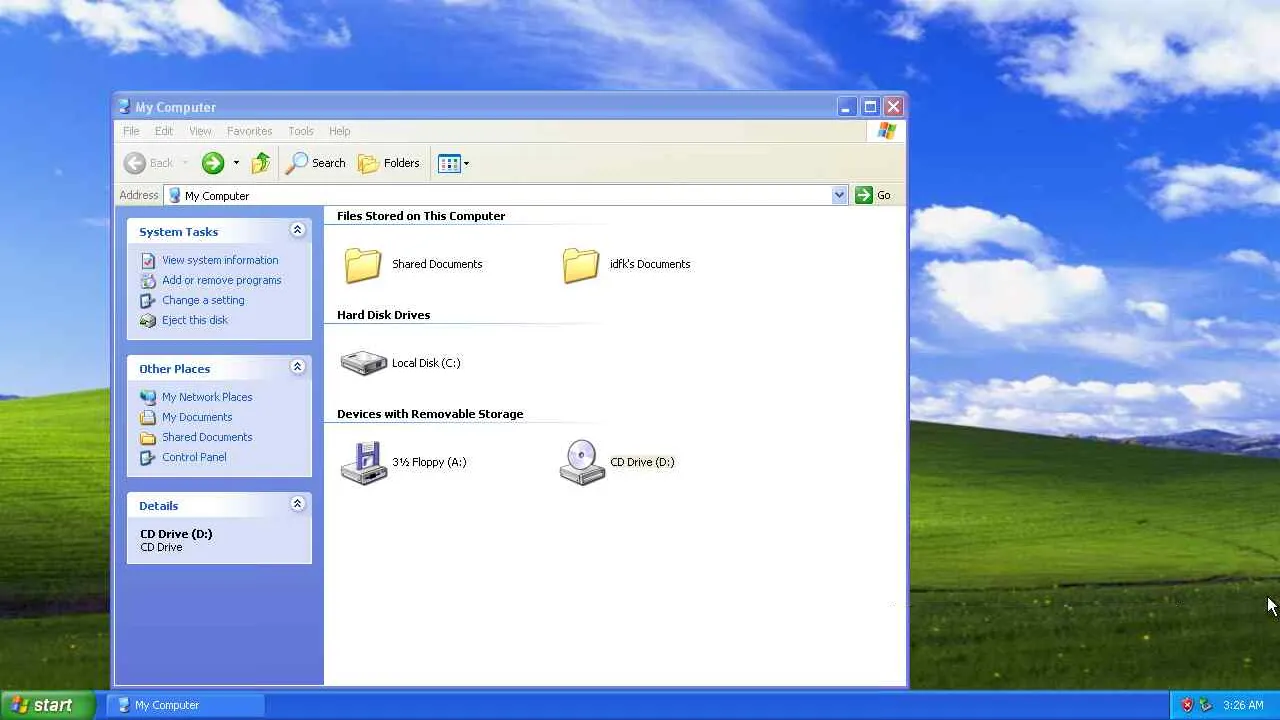Click the Go button
The width and height of the screenshot is (1280, 720).
pyautogui.click(x=873, y=195)
